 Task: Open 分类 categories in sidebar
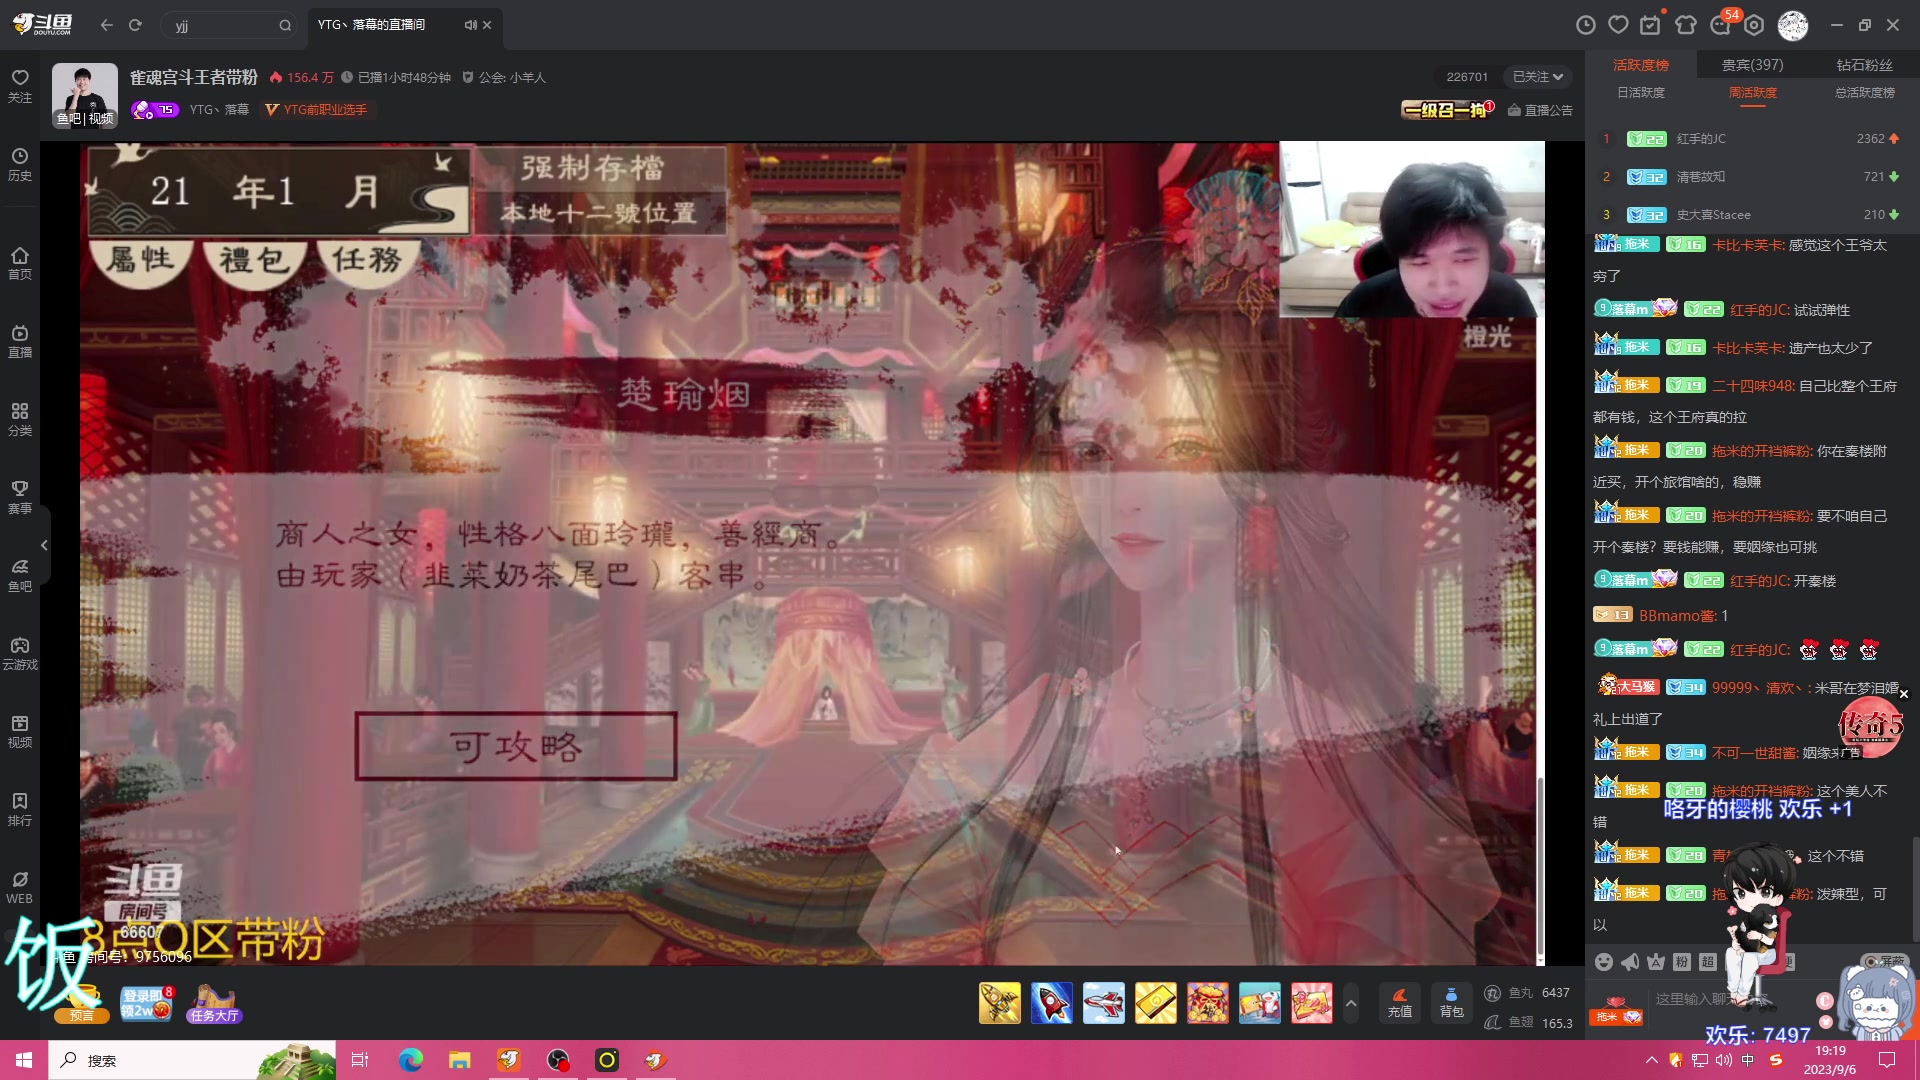click(x=20, y=419)
